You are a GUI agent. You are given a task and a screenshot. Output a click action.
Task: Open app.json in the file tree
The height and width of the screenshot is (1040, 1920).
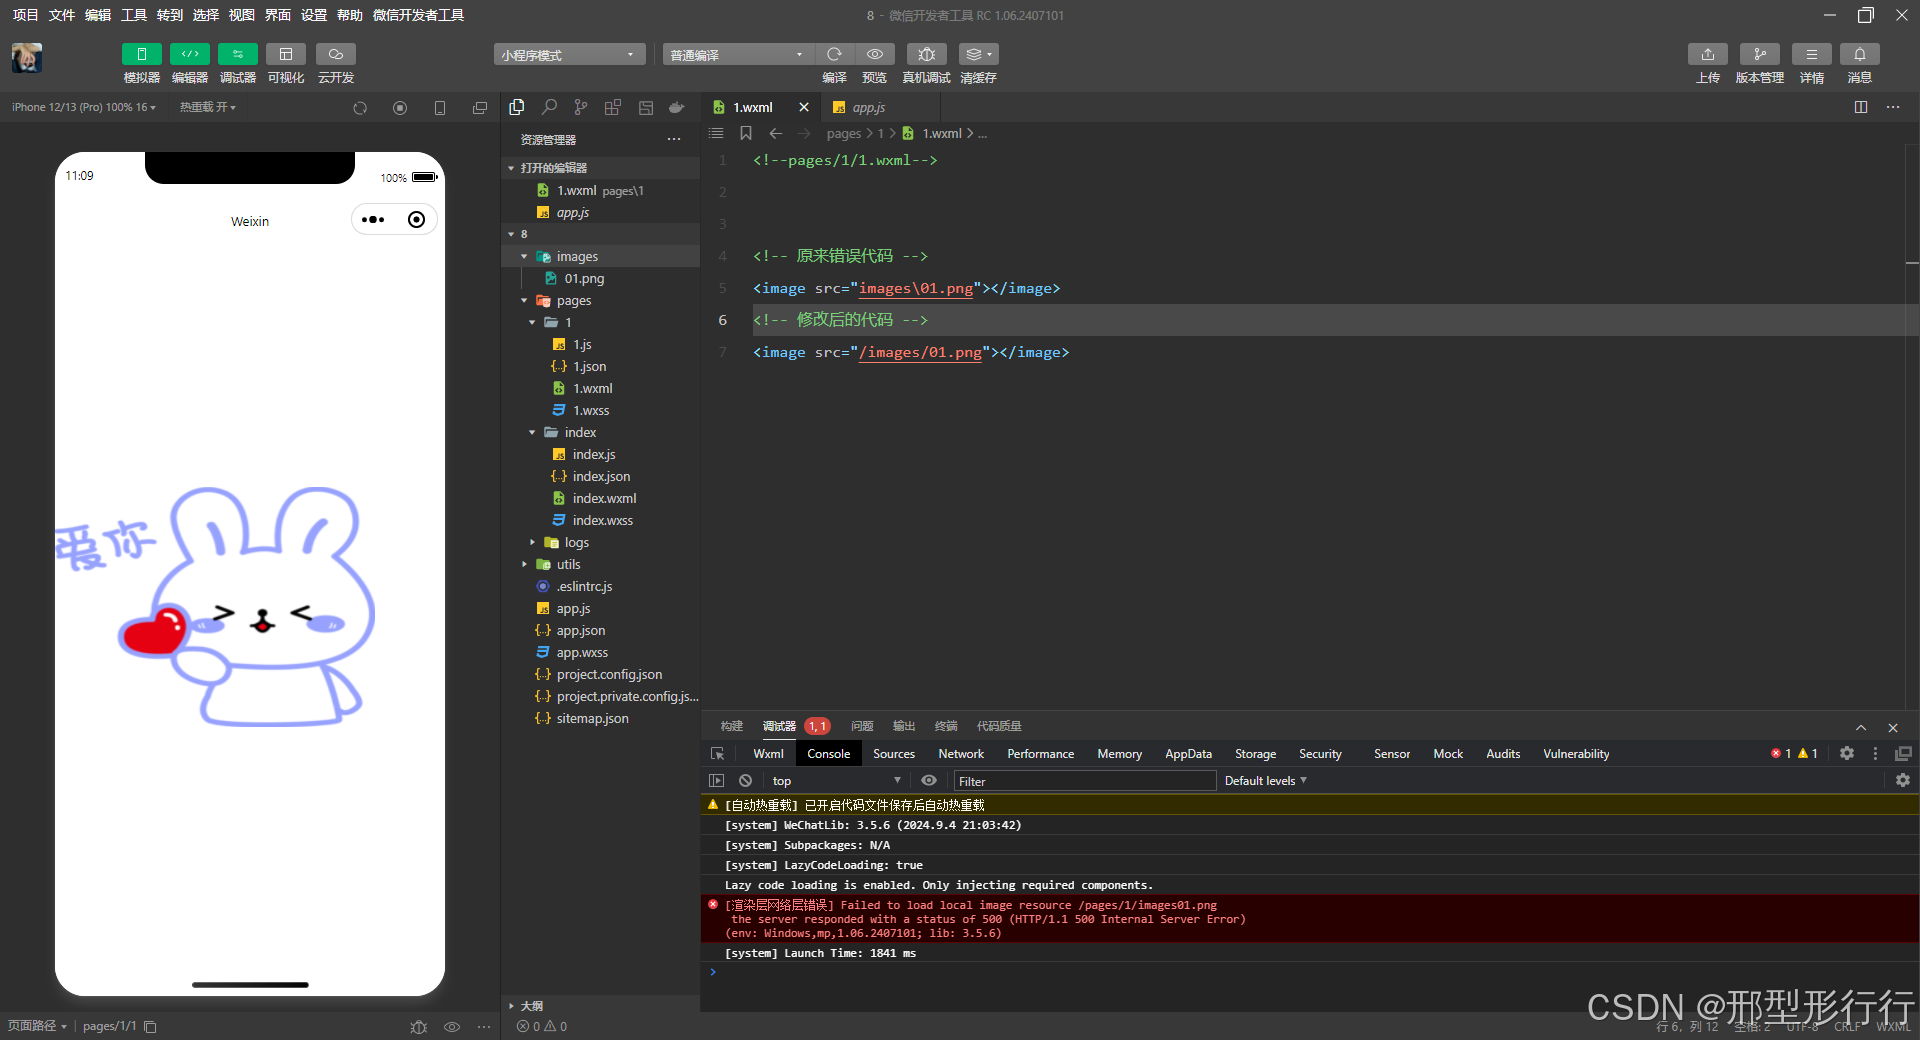(x=580, y=630)
